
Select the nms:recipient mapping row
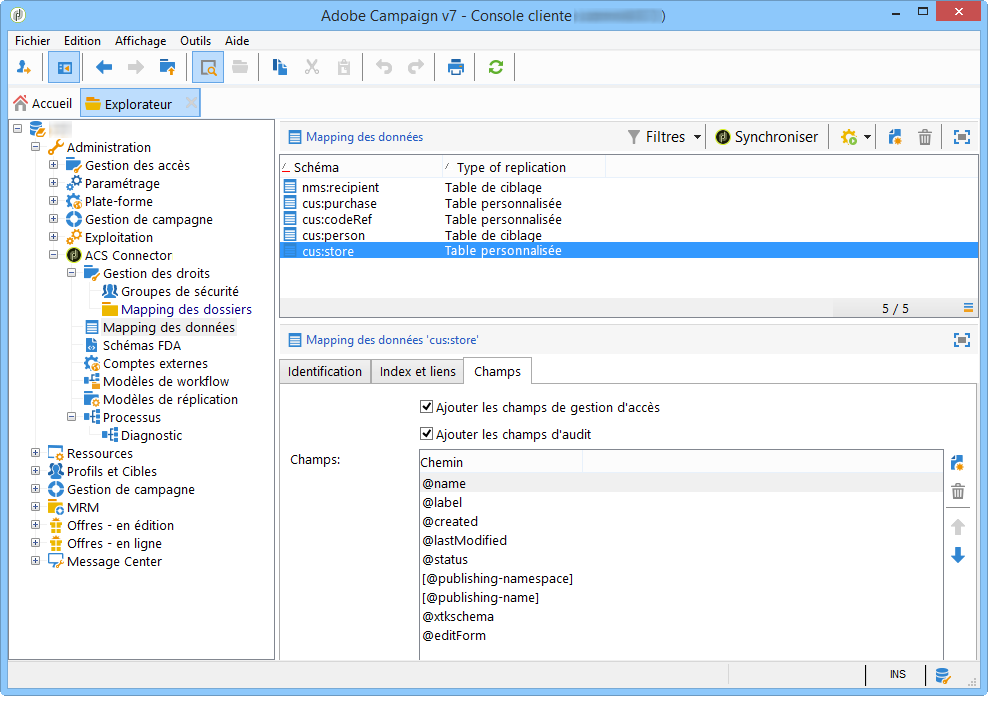(x=629, y=187)
